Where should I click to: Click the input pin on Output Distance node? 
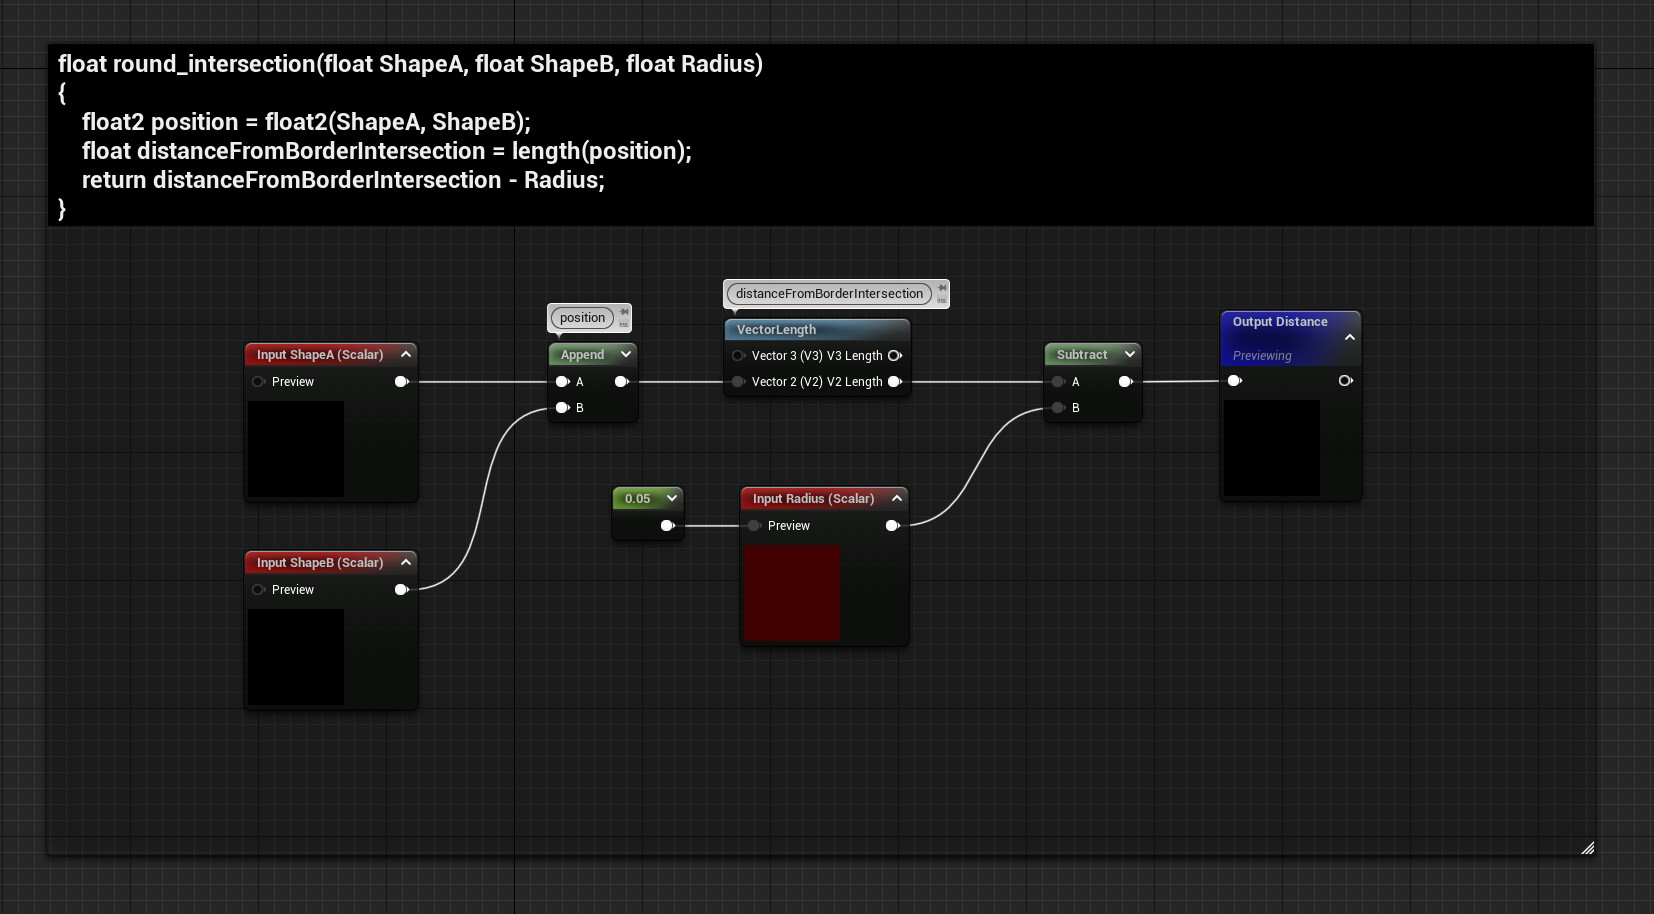tap(1235, 380)
